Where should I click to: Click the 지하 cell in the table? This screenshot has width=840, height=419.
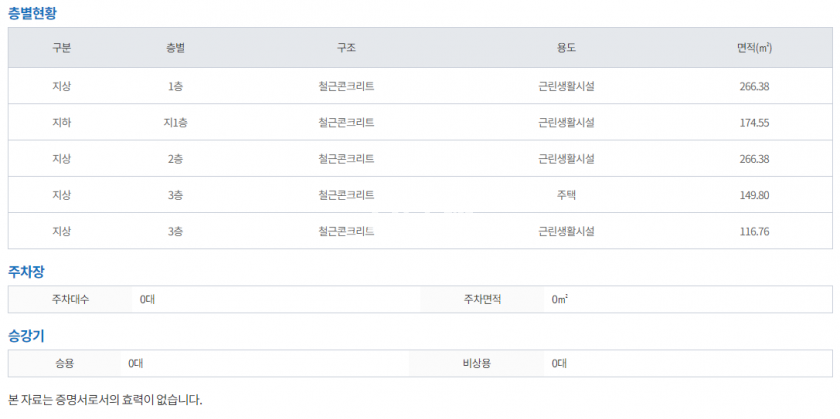(61, 122)
